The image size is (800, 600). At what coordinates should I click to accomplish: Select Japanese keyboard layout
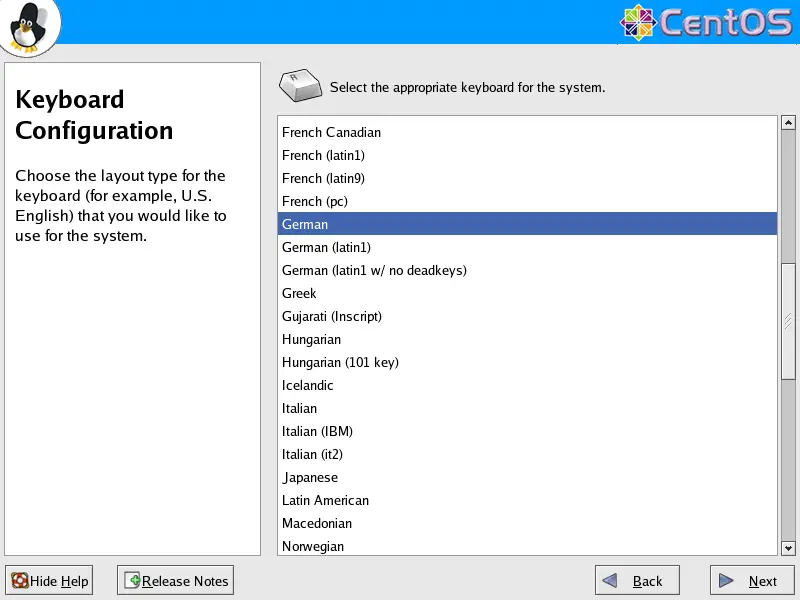click(x=310, y=477)
